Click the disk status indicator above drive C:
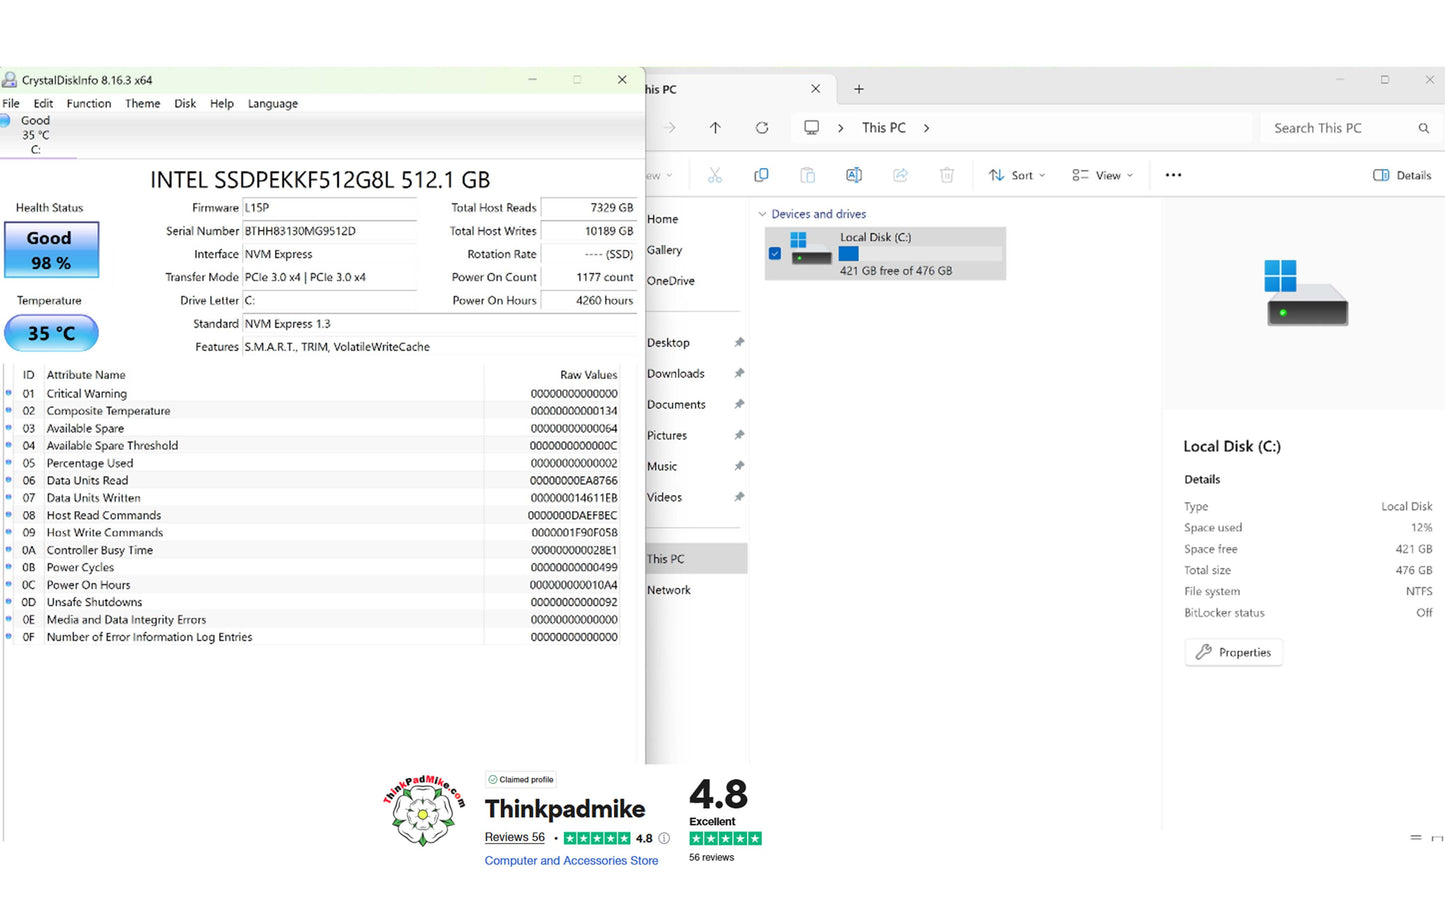This screenshot has height=908, width=1445. point(5,120)
